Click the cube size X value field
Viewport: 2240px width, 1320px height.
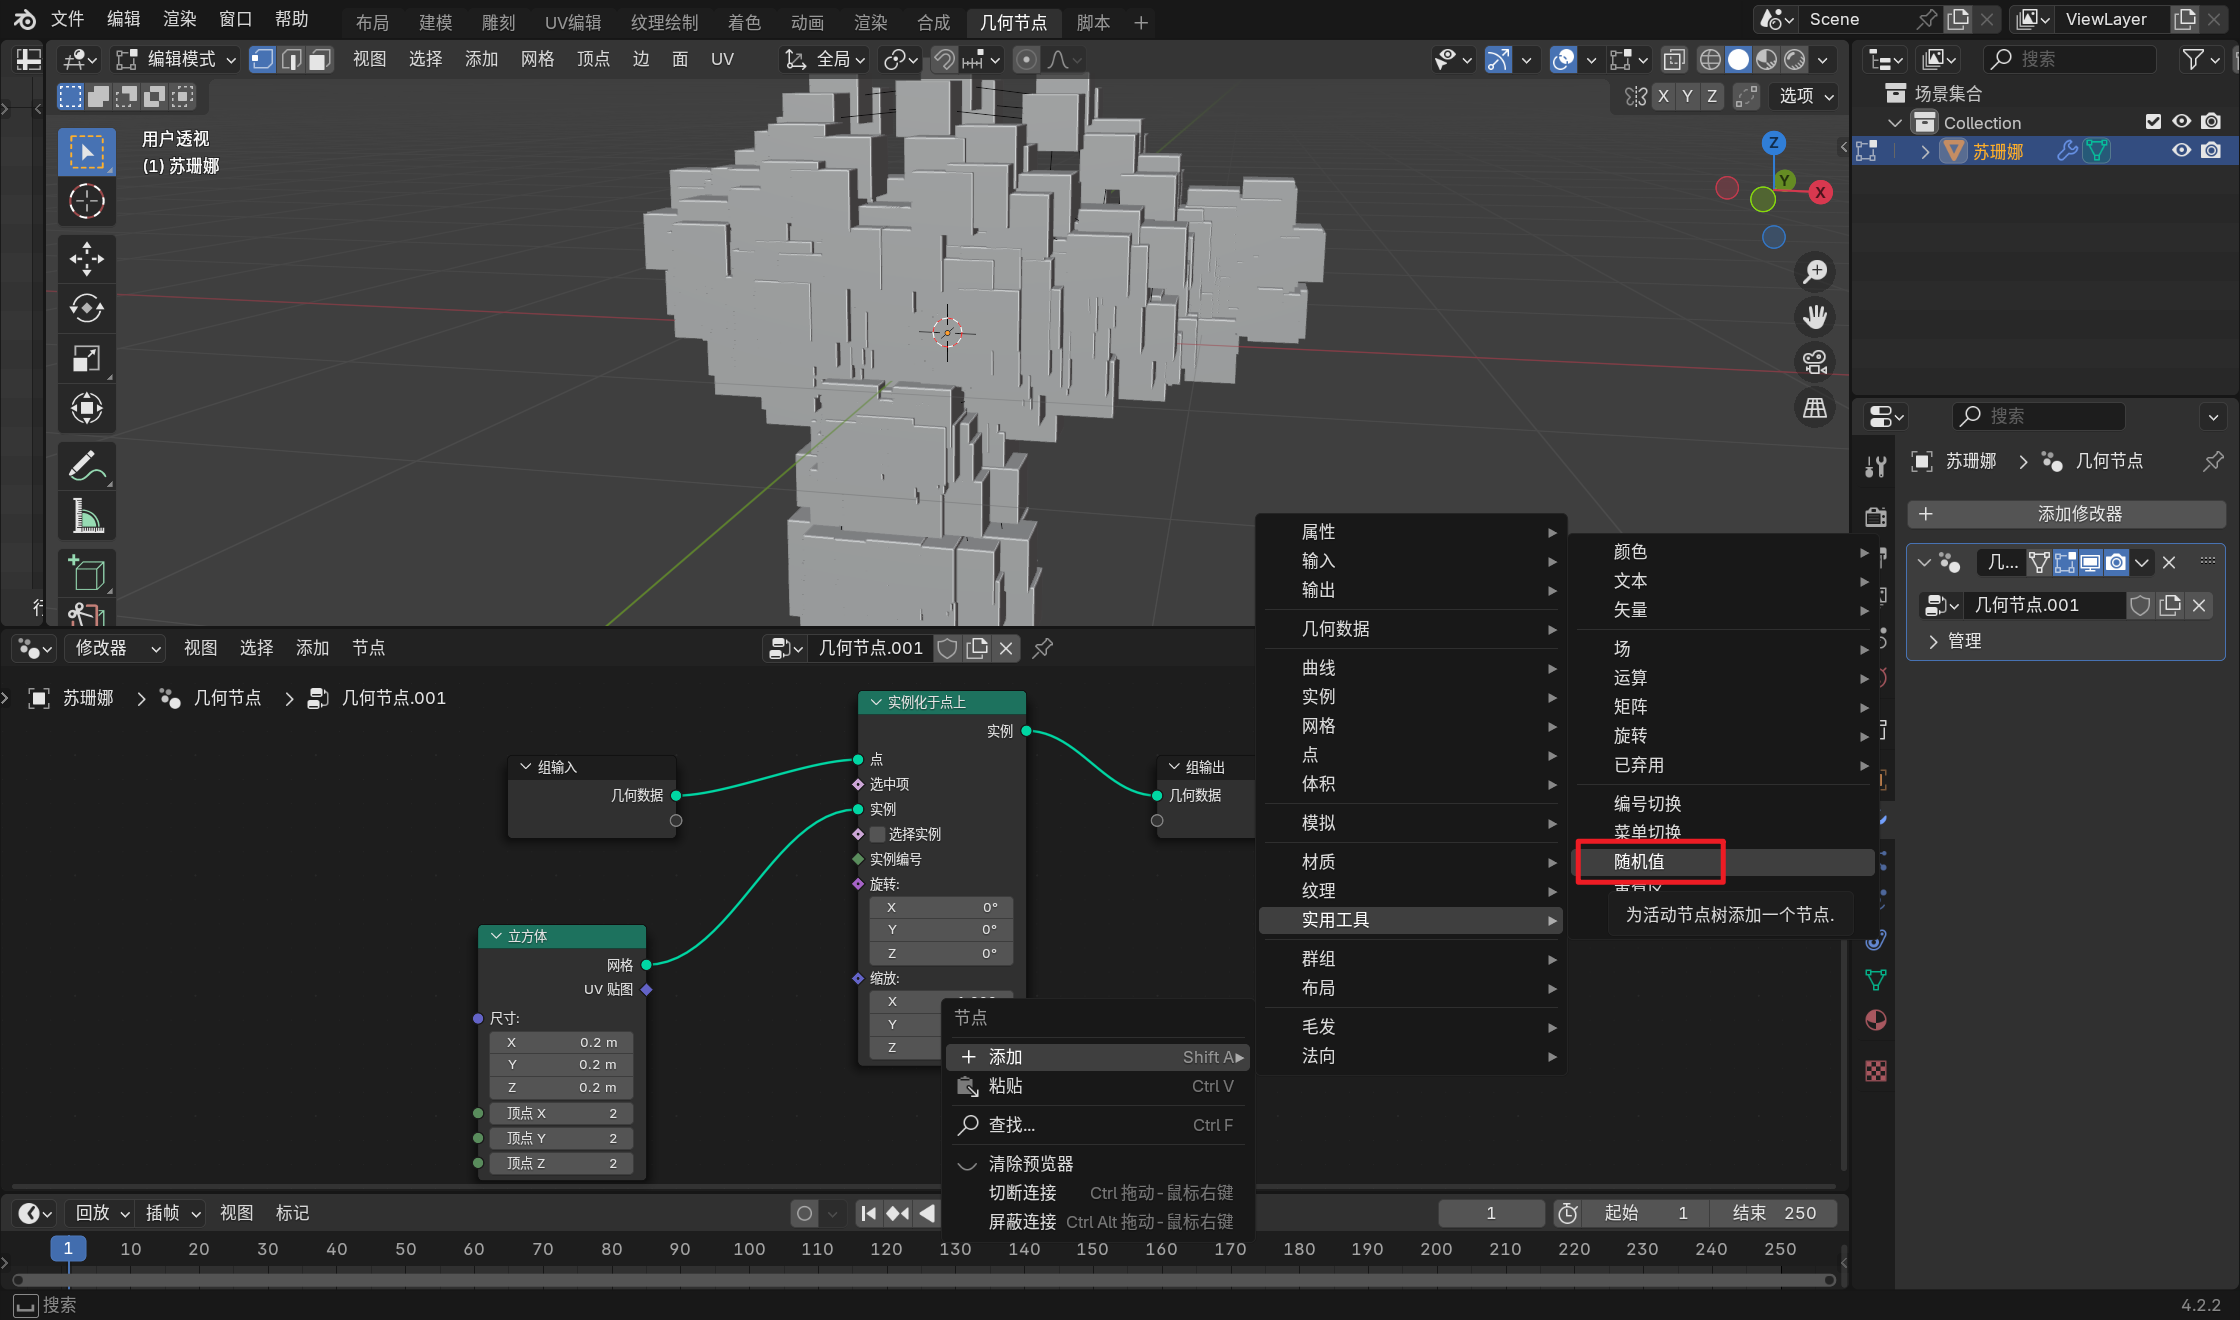tap(561, 1042)
